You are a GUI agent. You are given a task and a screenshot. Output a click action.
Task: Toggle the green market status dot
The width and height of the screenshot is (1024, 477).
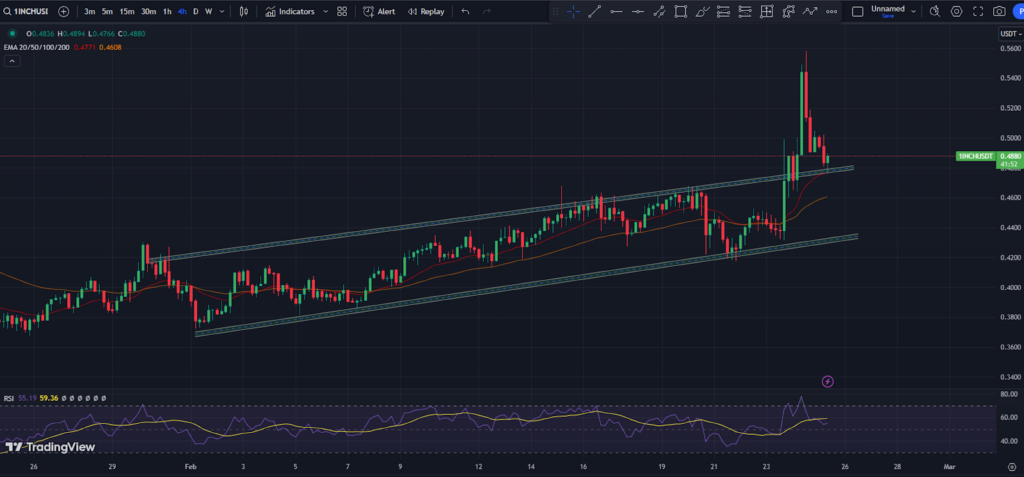pyautogui.click(x=12, y=34)
